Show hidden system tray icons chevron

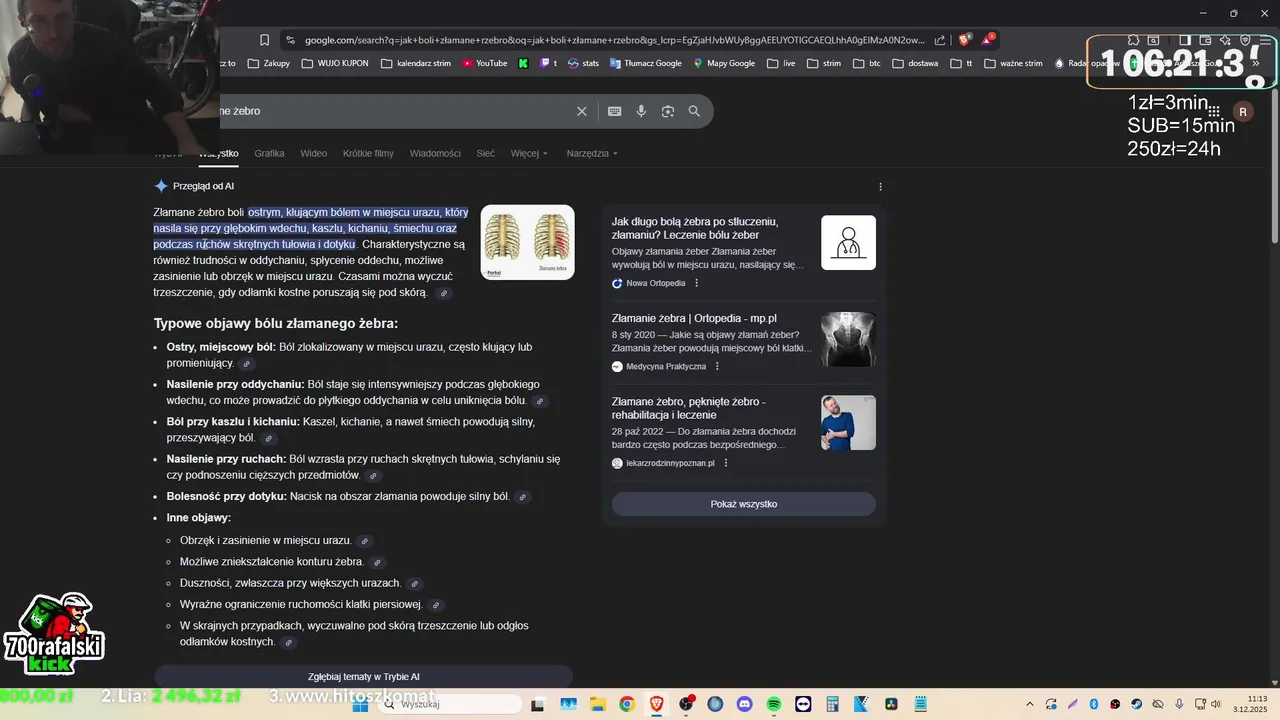point(1032,704)
